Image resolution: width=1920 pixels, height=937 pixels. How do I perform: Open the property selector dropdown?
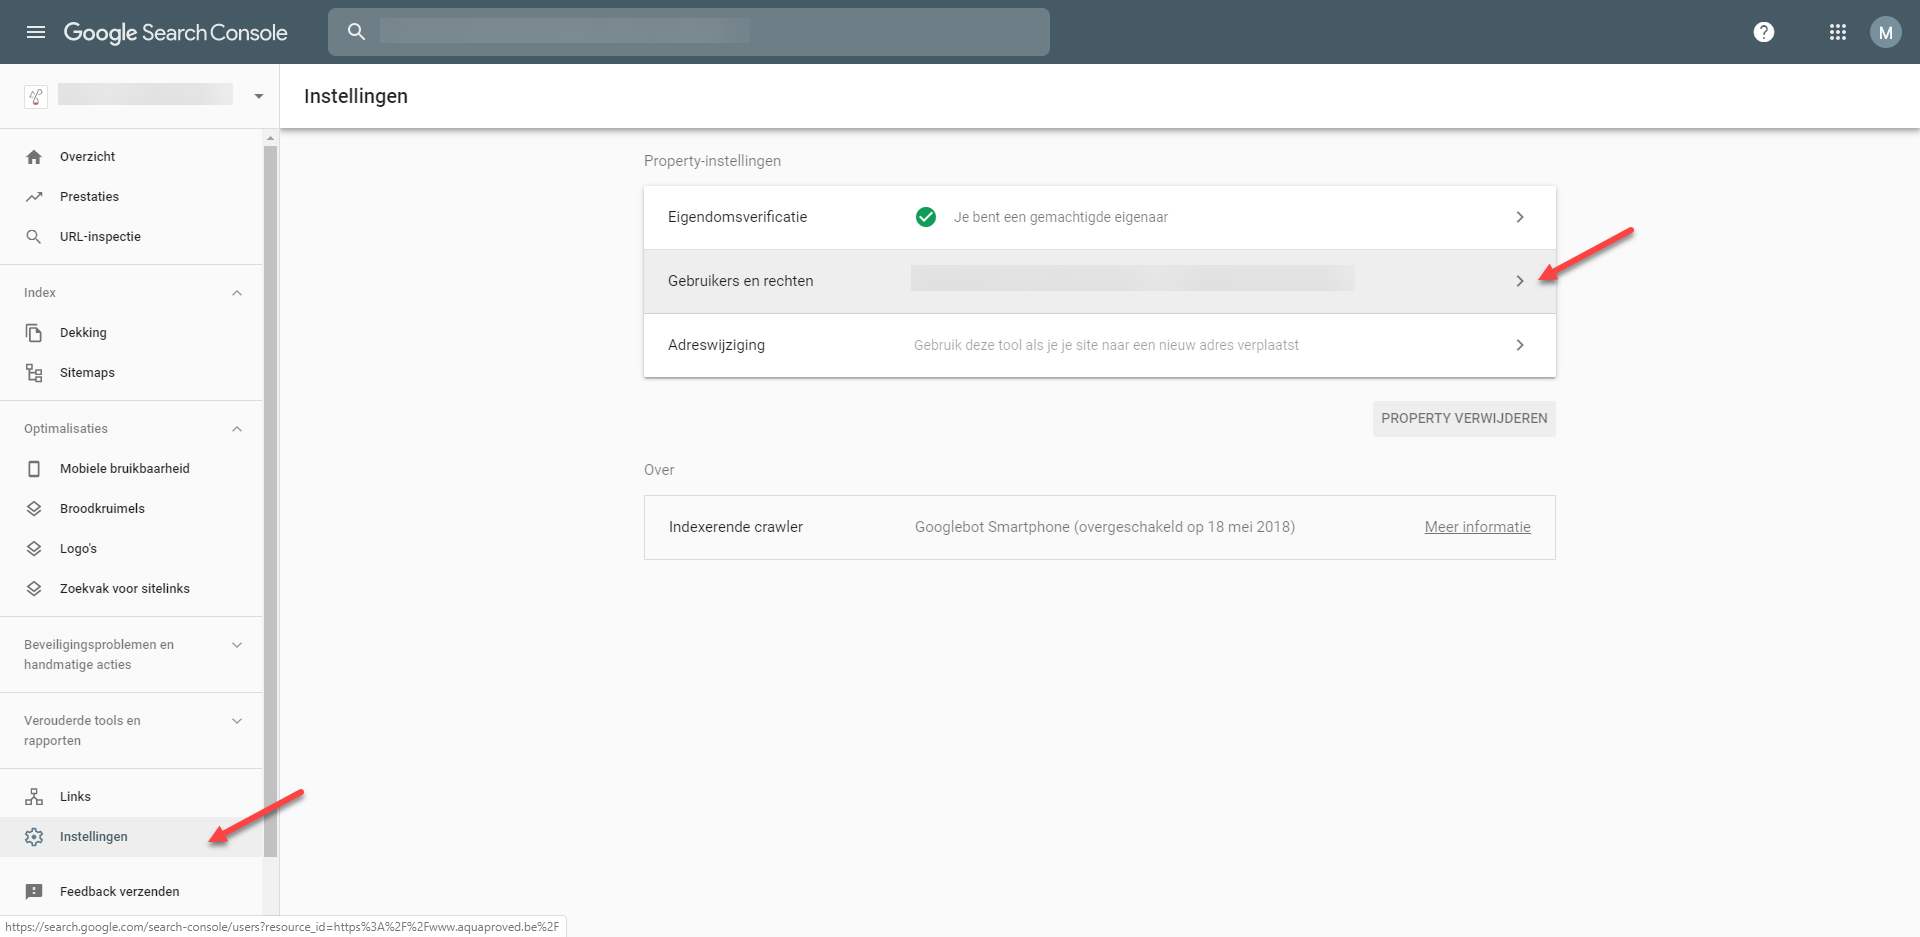tap(259, 96)
